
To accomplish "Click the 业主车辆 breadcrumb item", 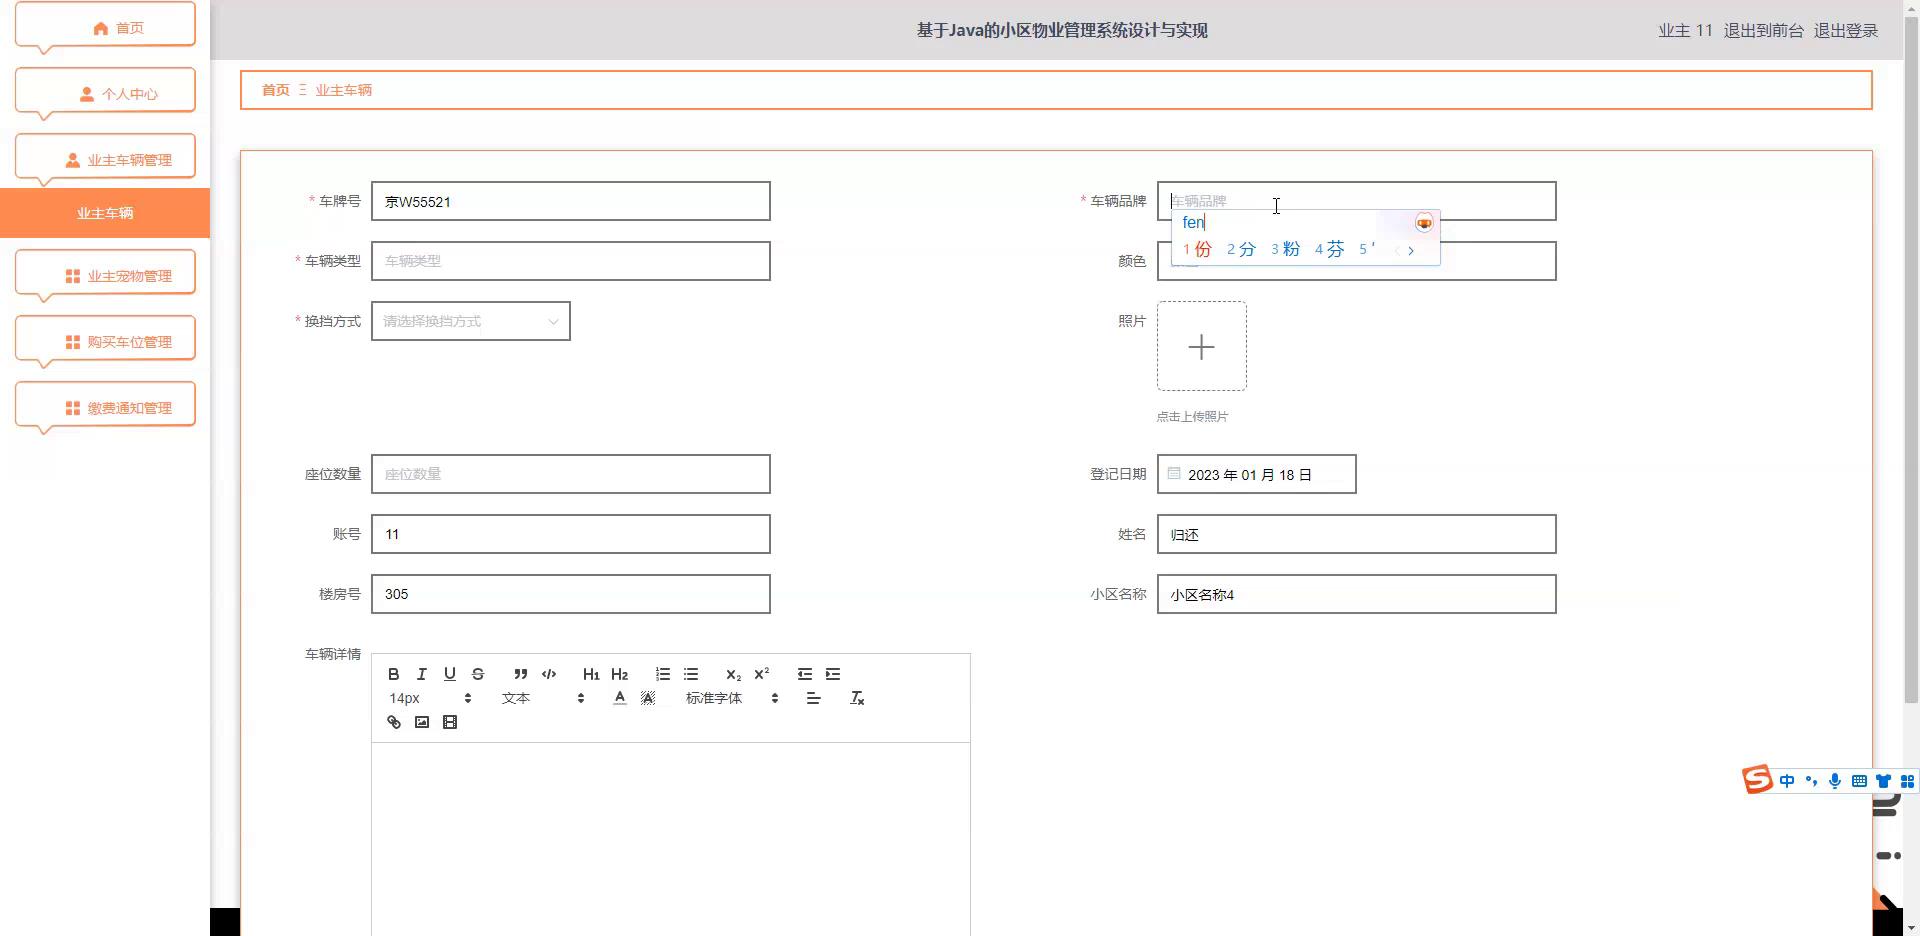I will 343,90.
